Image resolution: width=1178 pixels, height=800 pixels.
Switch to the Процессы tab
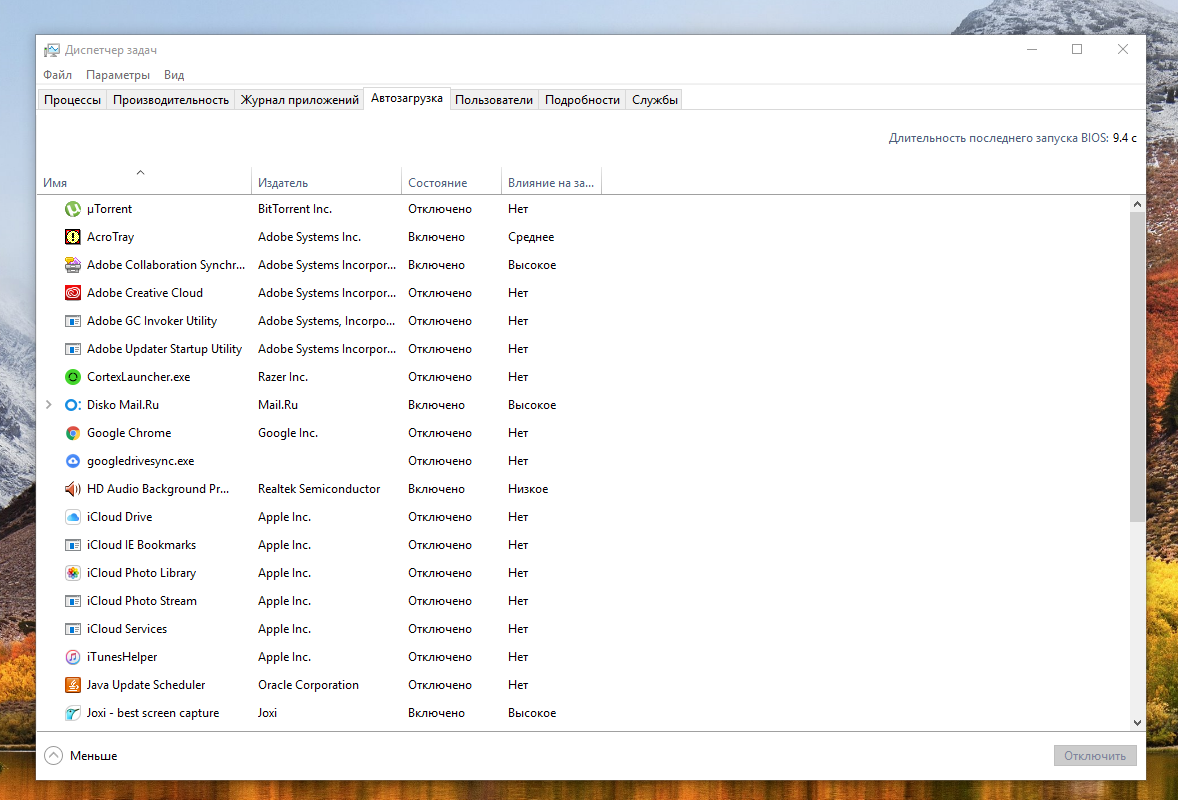[x=72, y=100]
